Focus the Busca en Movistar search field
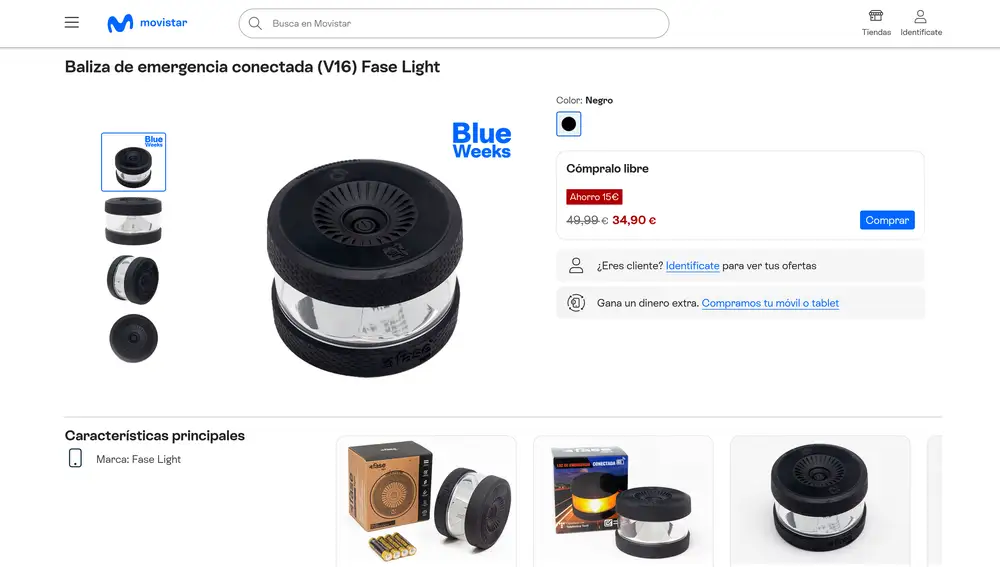 [454, 24]
